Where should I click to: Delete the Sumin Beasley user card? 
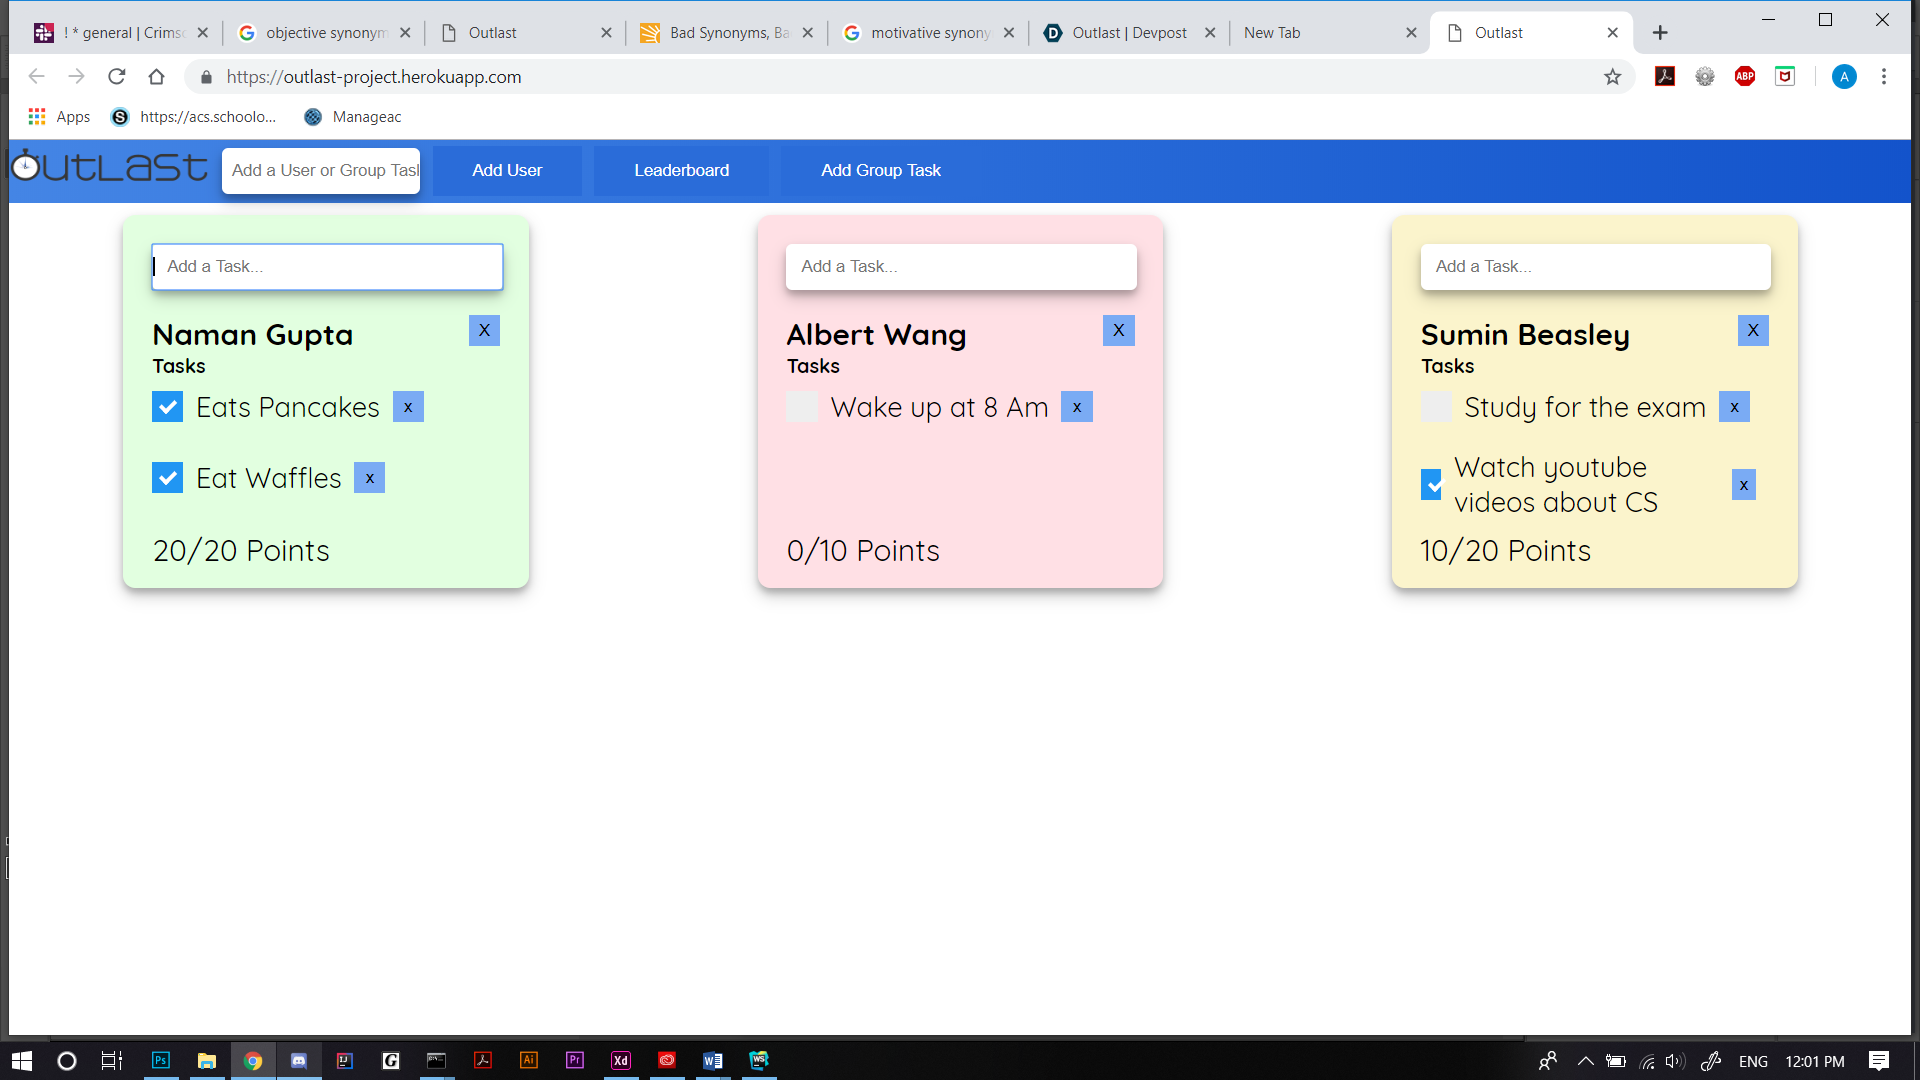click(1752, 330)
